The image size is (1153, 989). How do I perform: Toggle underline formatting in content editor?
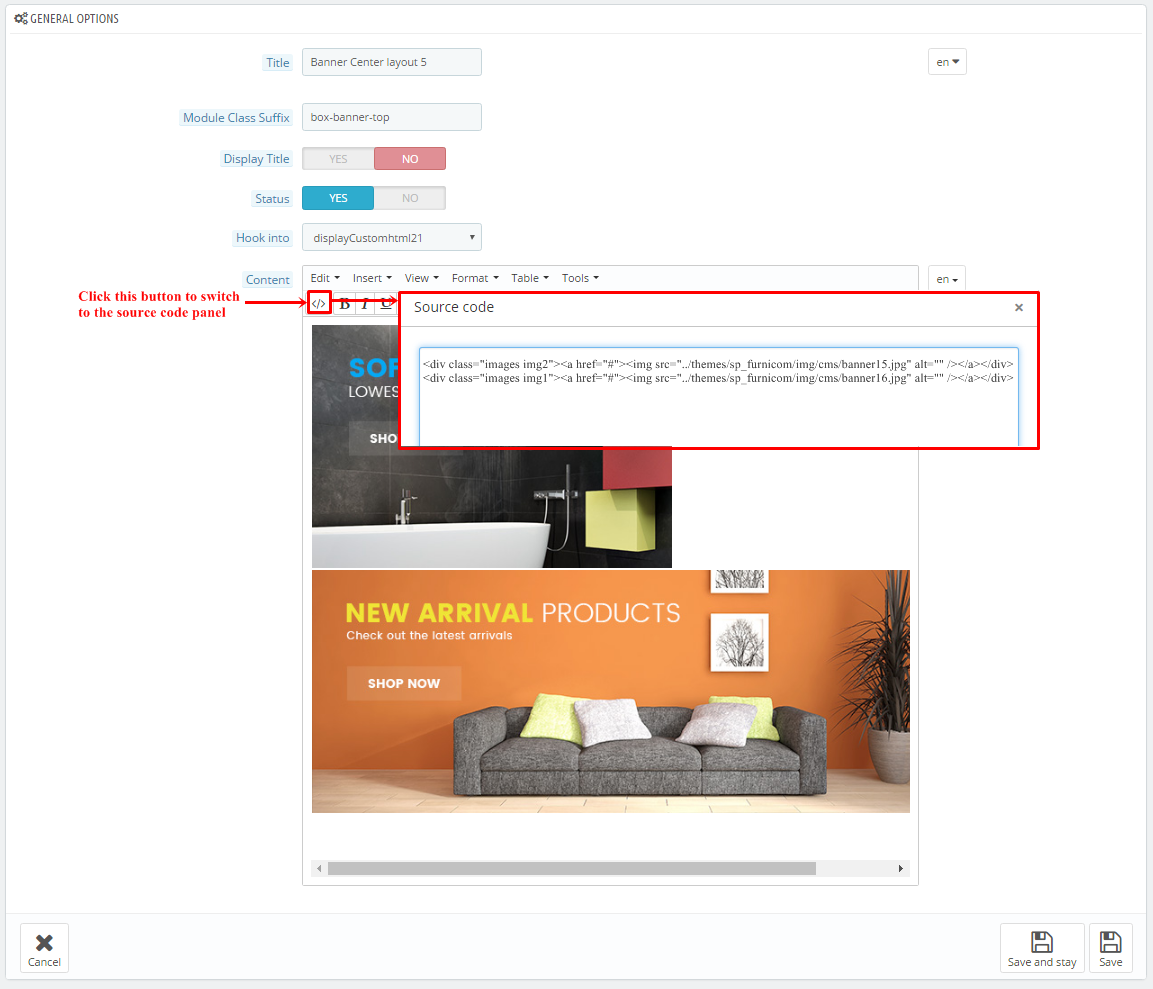(386, 304)
